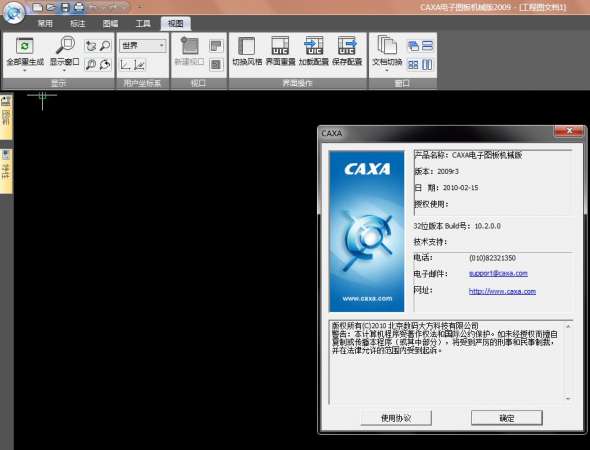
Task: Expand the arrow under 全部重生成
Action: [x=25, y=70]
